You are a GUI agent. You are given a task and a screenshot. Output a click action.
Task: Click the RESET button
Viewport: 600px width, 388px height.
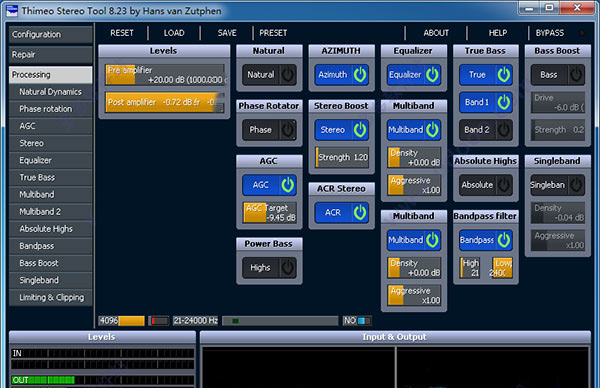(x=122, y=33)
